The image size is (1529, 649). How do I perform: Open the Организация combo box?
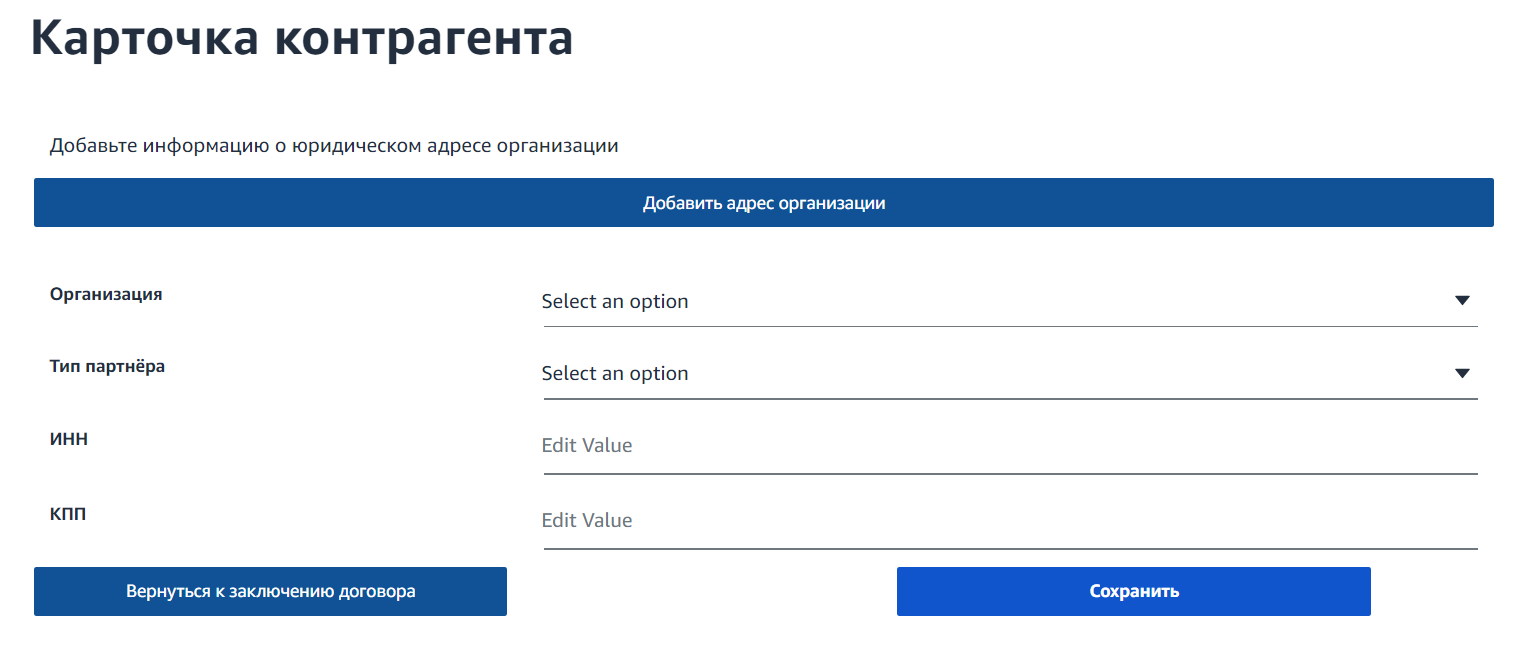point(1010,301)
